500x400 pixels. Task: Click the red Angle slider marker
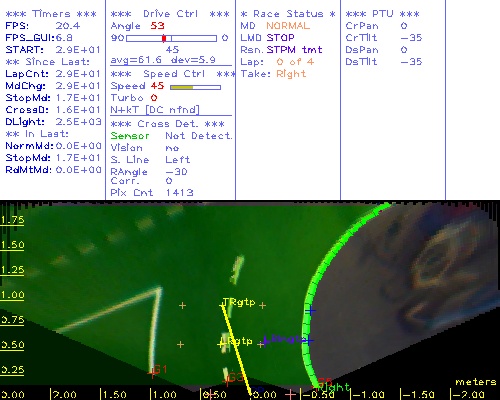[164, 38]
